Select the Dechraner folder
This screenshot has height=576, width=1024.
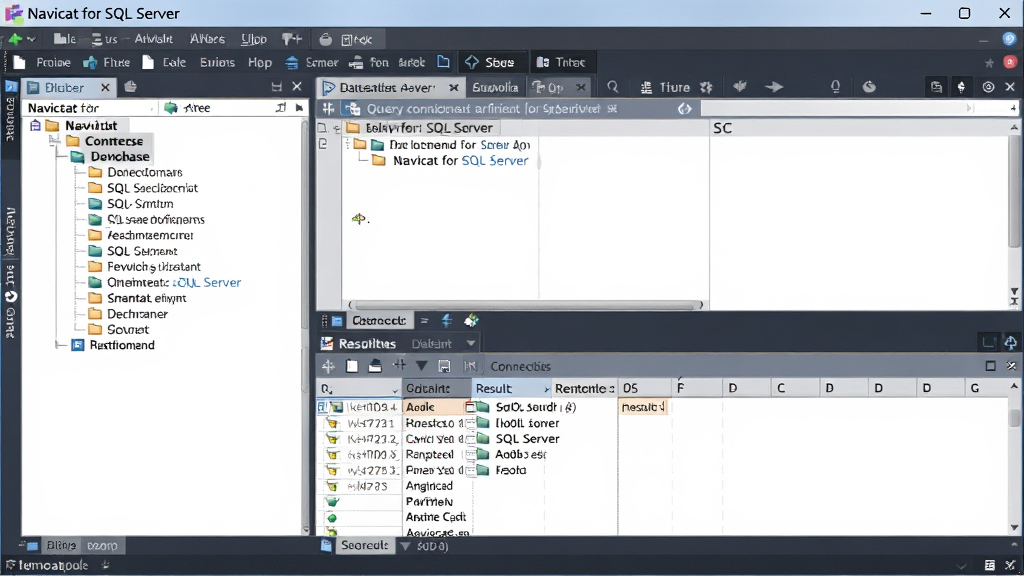[x=137, y=313]
